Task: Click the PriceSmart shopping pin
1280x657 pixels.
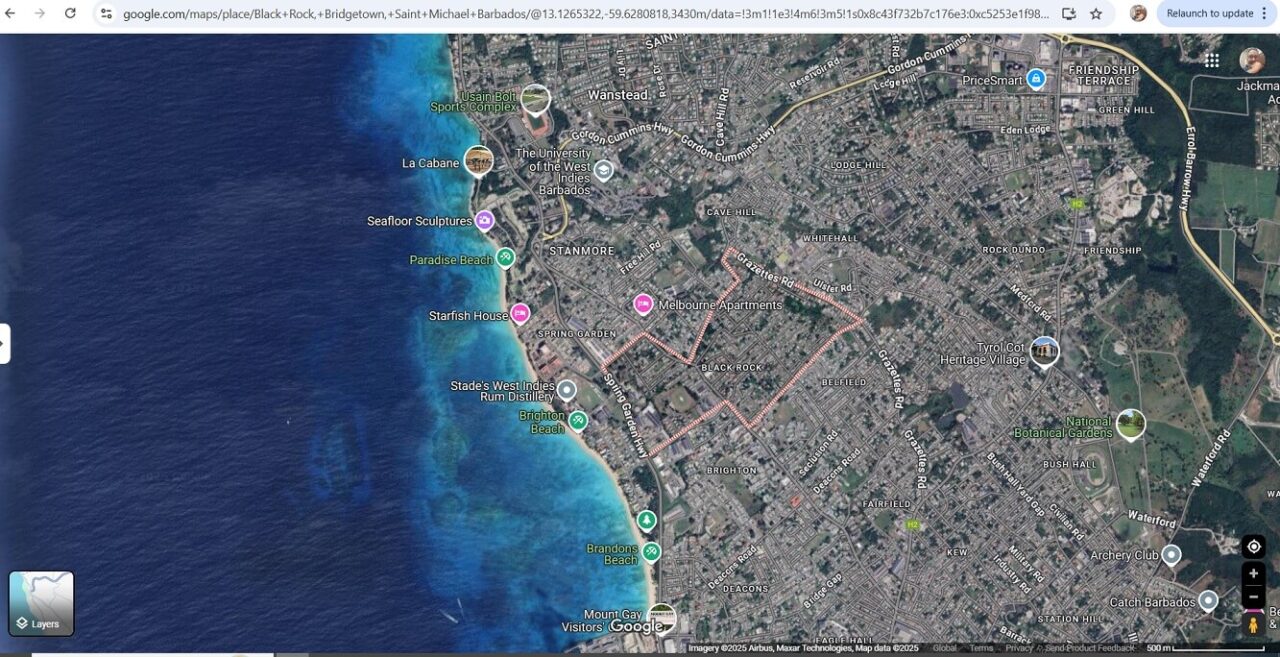Action: click(1036, 80)
